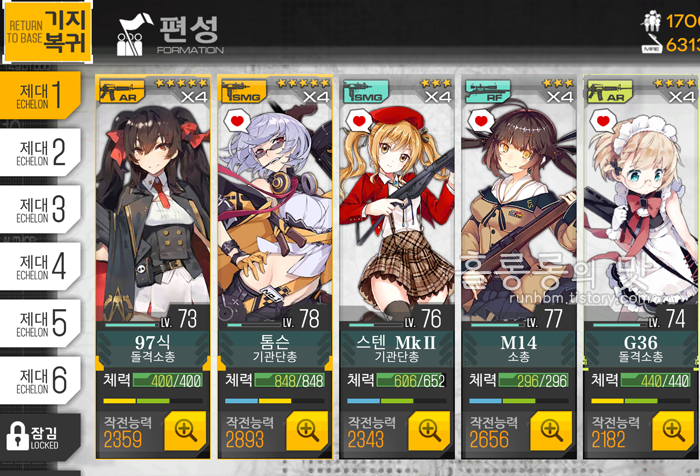Click the RF type badge on M14

point(488,92)
